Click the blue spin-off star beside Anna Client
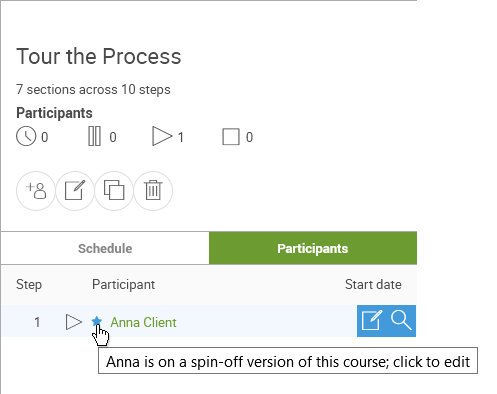The height and width of the screenshot is (394, 497). (97, 321)
